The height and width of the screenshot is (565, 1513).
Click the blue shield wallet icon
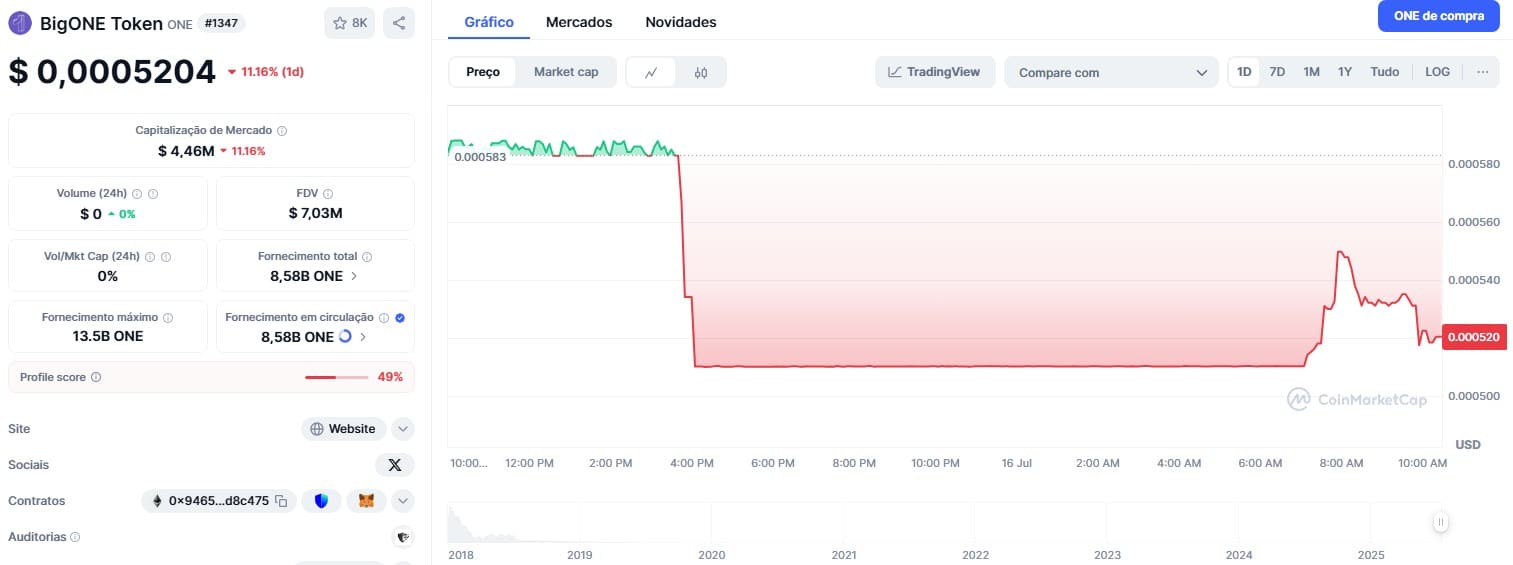321,501
